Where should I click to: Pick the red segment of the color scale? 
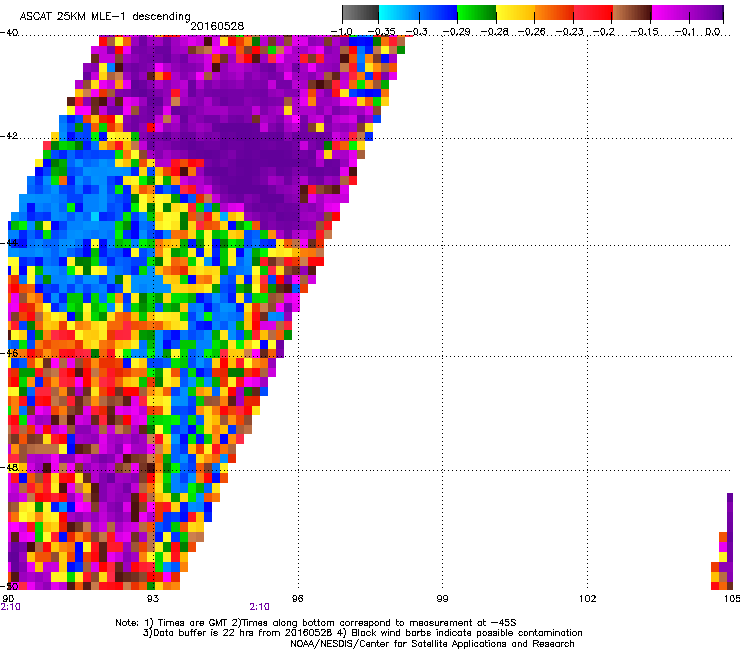(x=593, y=13)
